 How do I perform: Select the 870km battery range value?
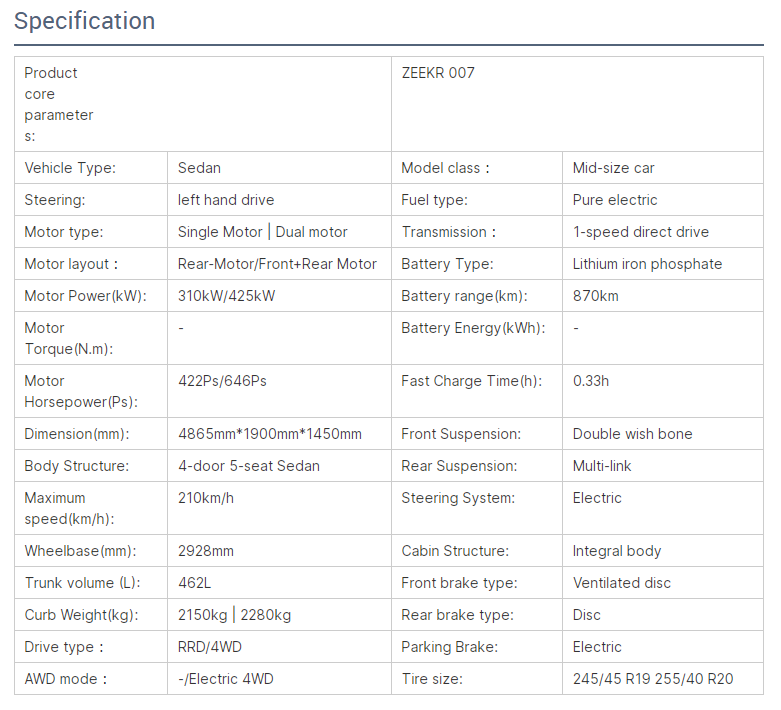click(595, 296)
